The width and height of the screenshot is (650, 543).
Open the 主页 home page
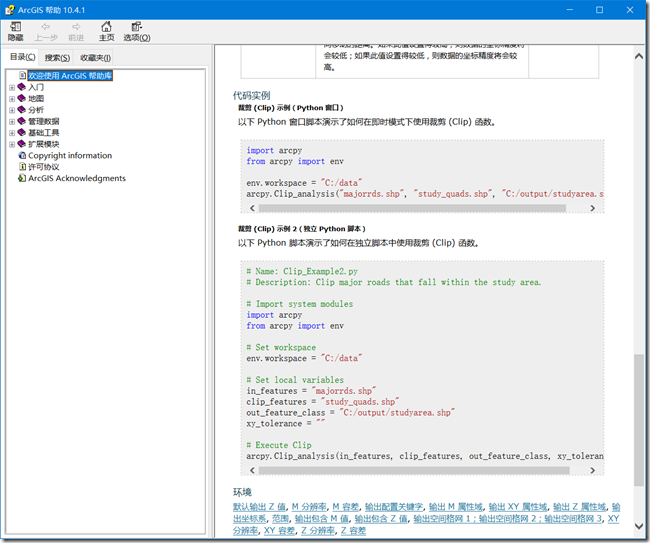pyautogui.click(x=107, y=32)
